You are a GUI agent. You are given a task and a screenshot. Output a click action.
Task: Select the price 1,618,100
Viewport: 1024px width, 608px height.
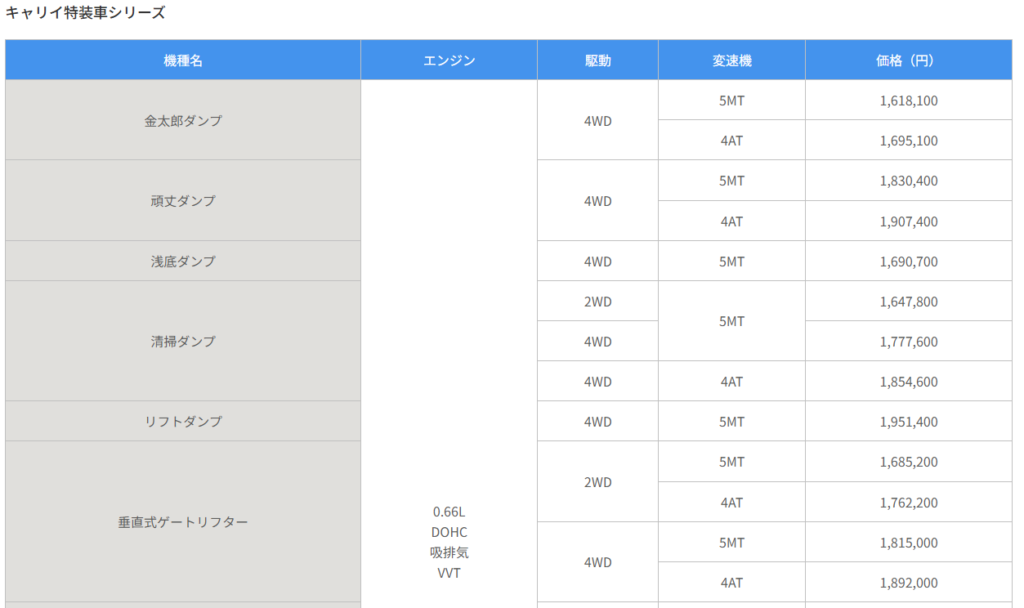(908, 100)
